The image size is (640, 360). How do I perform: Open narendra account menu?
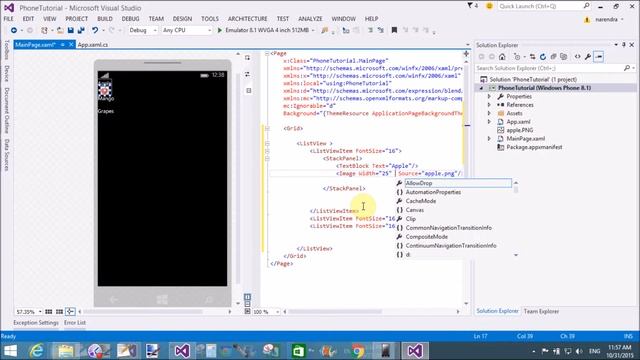[609, 20]
